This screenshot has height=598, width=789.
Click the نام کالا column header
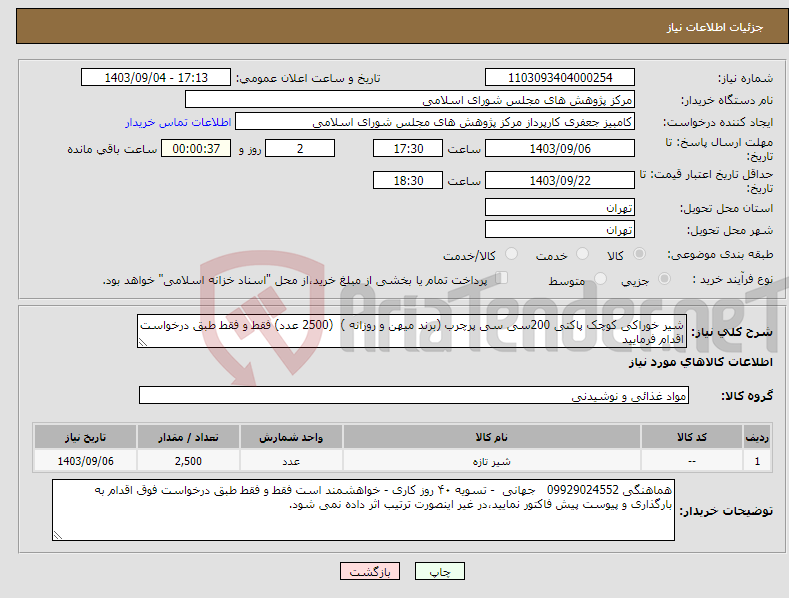(492, 437)
